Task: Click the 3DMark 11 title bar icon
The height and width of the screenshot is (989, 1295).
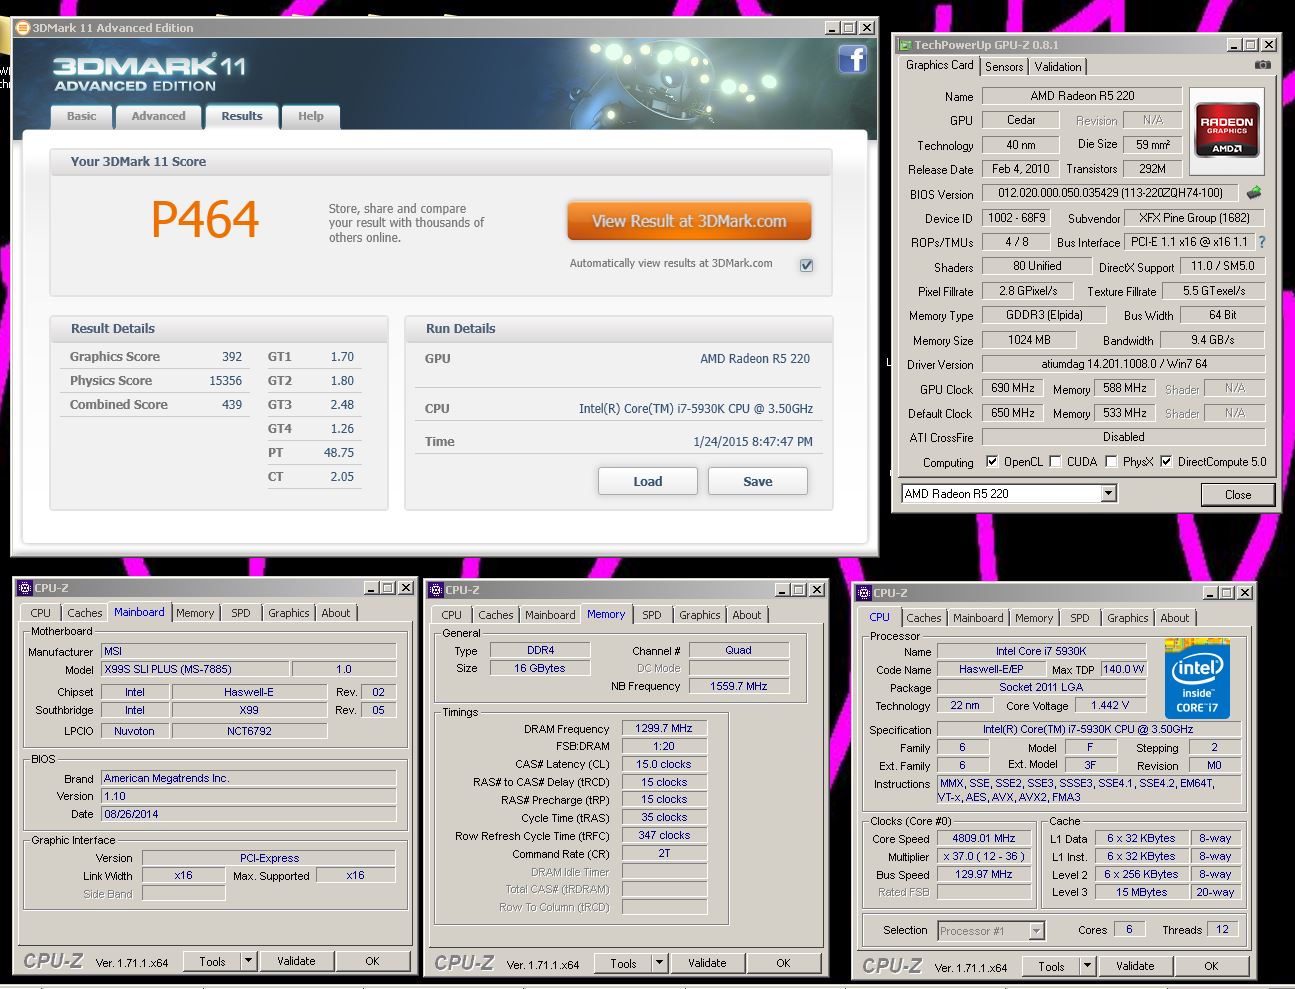Action: [x=23, y=28]
